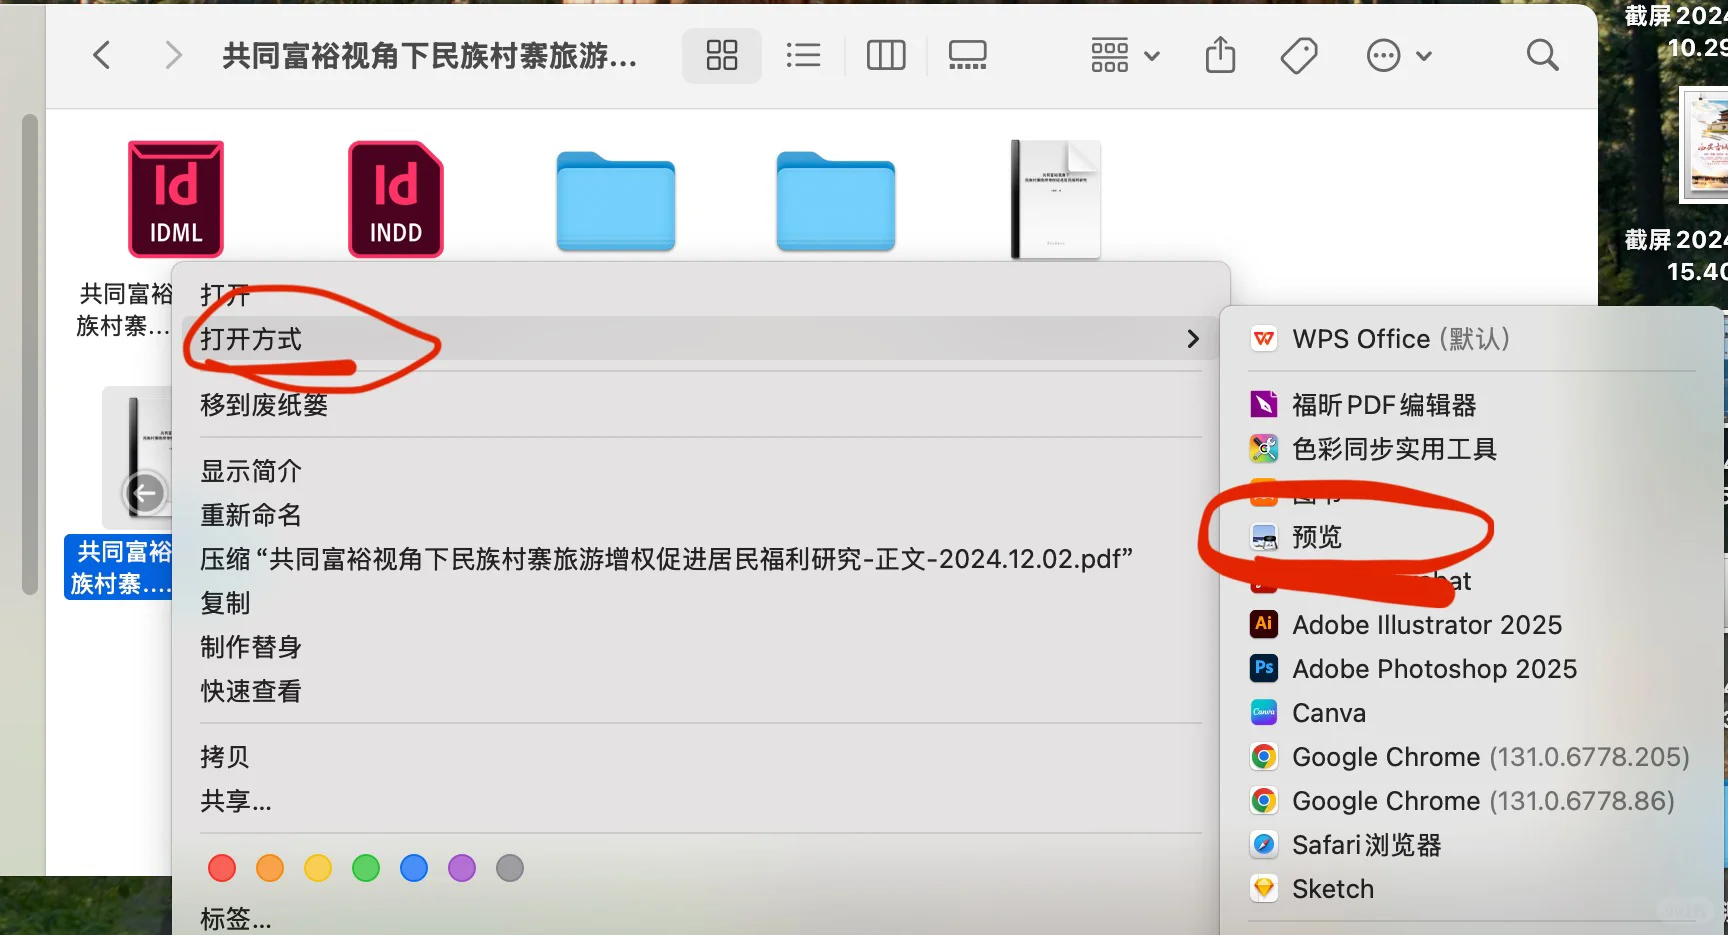This screenshot has width=1728, height=935.
Task: Select 预览 to open the PDF
Action: (x=1315, y=537)
